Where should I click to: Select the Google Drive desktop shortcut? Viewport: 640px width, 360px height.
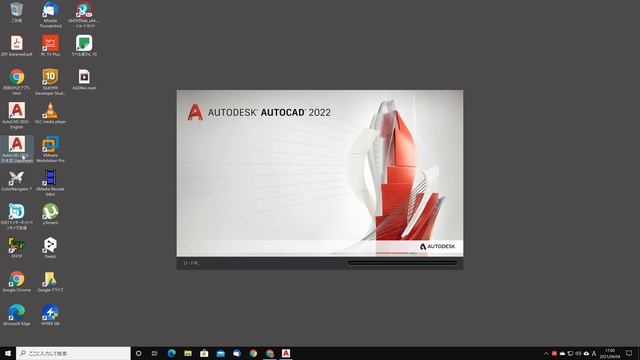coord(50,282)
